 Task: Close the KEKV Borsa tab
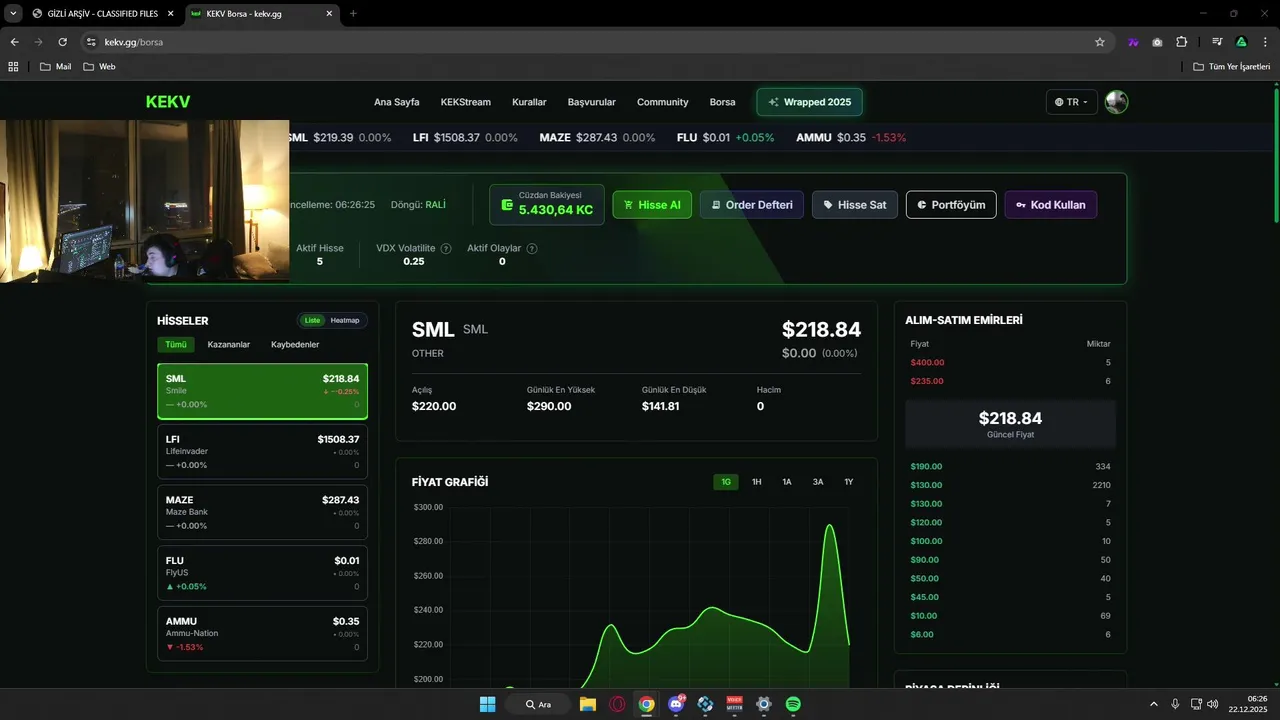pos(328,14)
